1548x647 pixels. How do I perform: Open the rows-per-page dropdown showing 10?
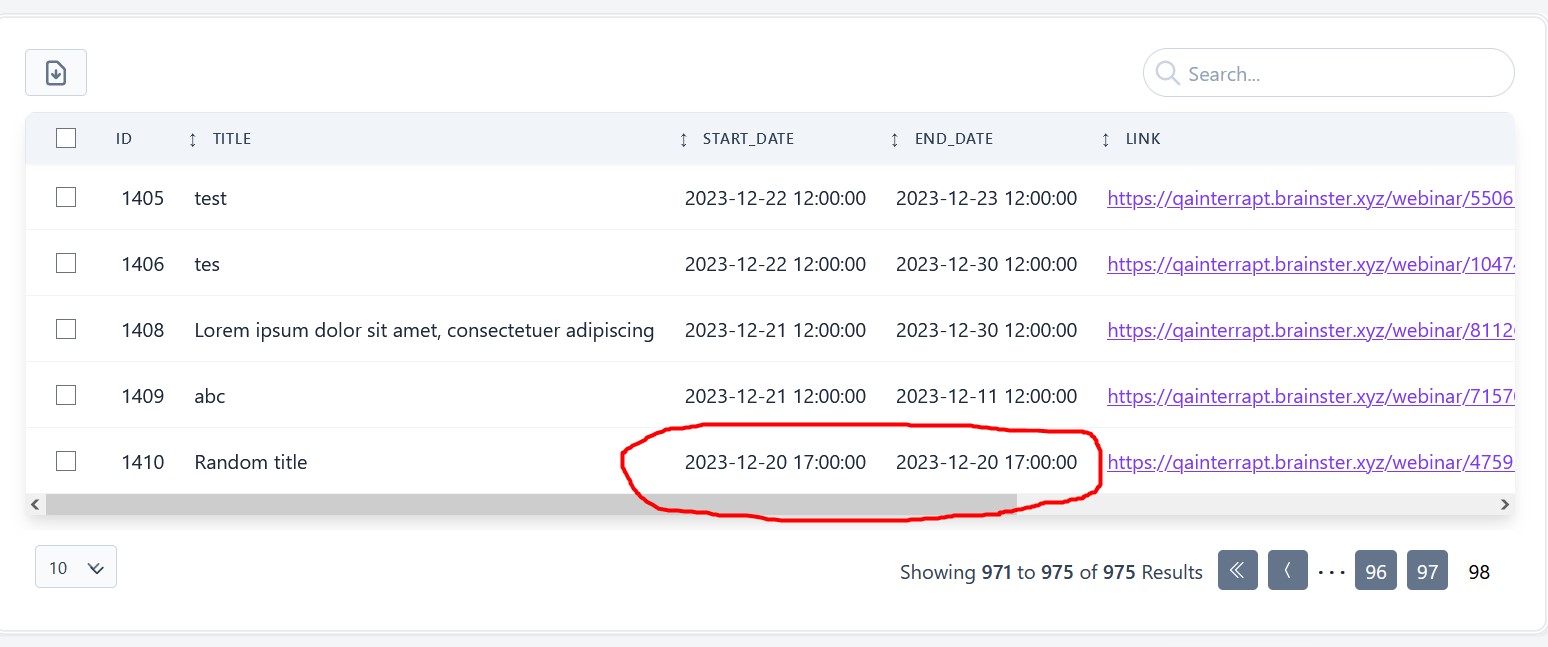pyautogui.click(x=76, y=567)
